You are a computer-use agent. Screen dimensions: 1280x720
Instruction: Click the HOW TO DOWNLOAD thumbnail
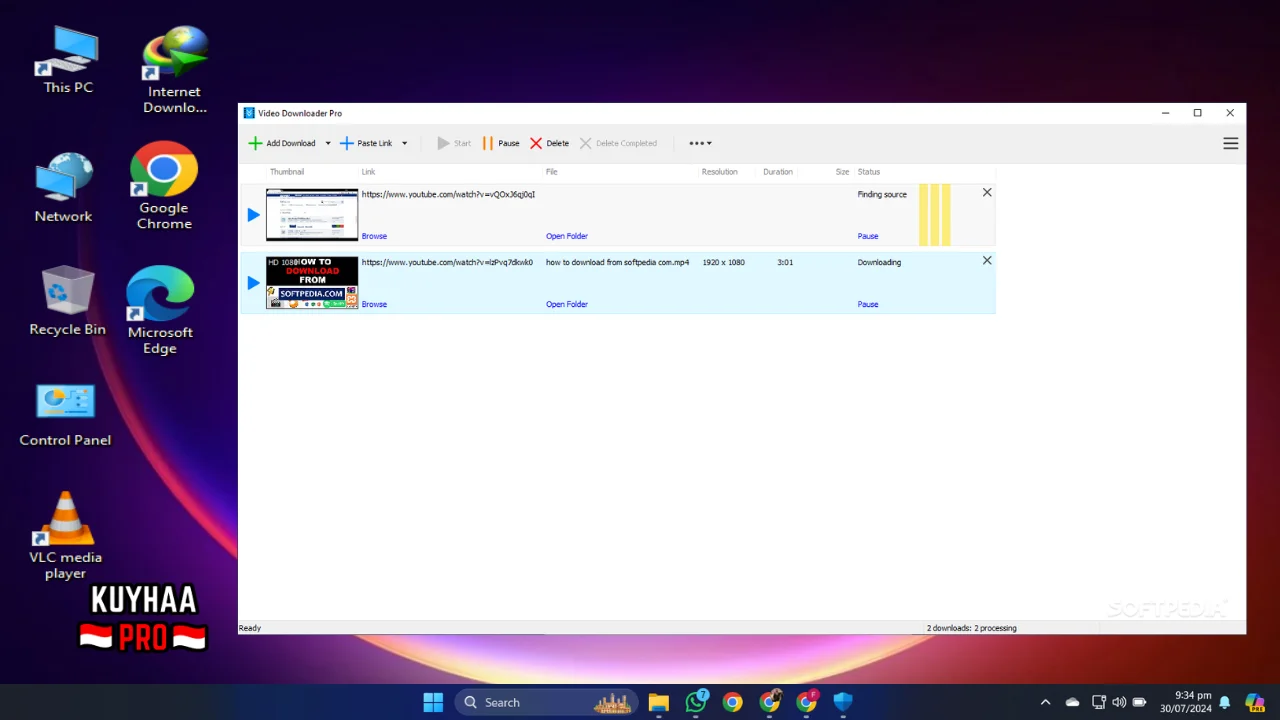coord(312,282)
